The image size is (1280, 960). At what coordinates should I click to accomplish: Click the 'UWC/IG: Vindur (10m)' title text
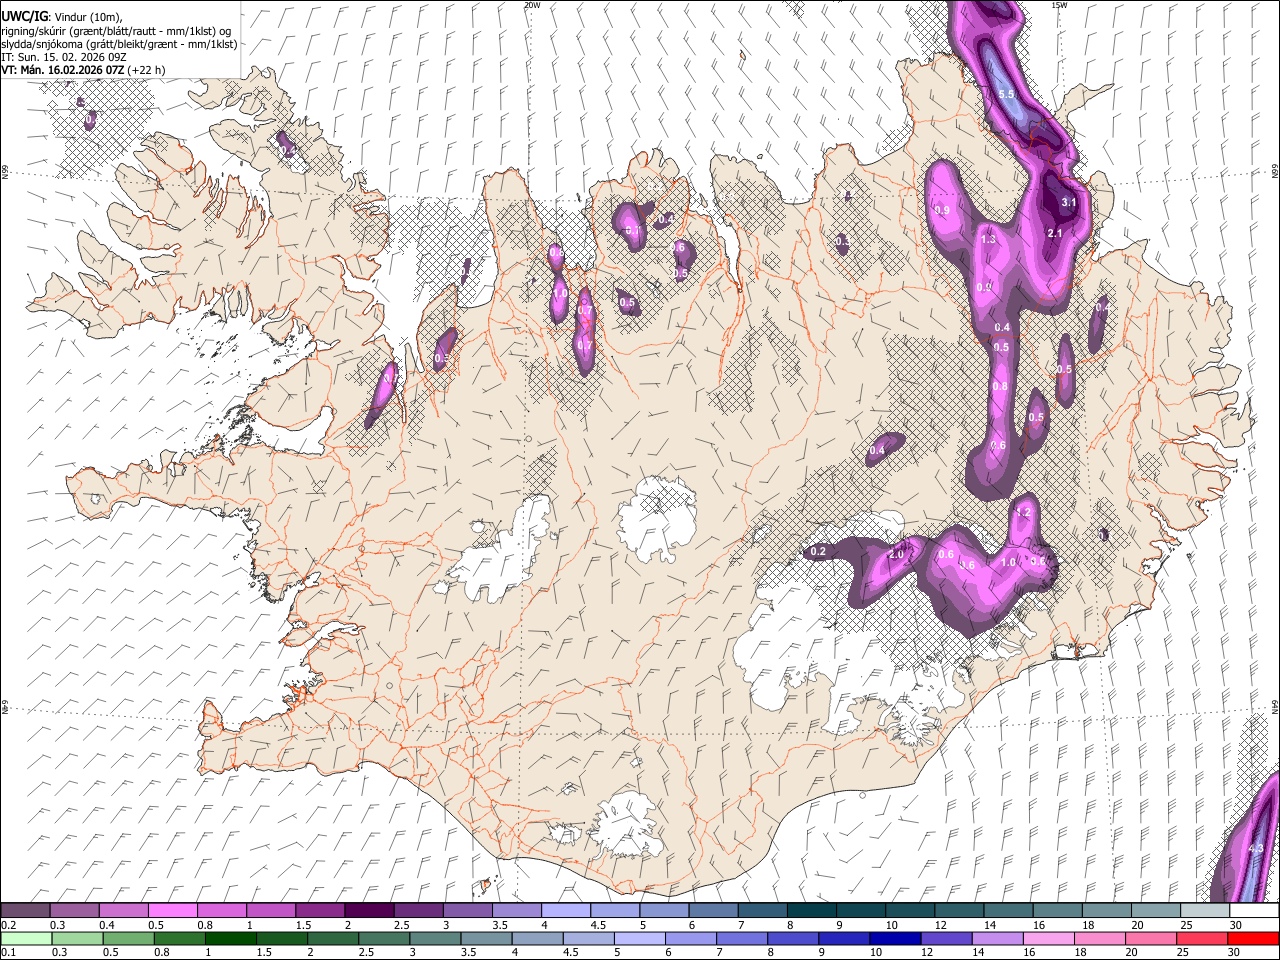(62, 17)
